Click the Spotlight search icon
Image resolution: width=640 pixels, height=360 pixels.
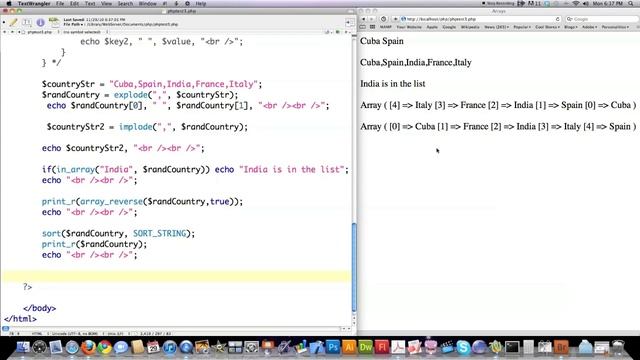tap(631, 3)
